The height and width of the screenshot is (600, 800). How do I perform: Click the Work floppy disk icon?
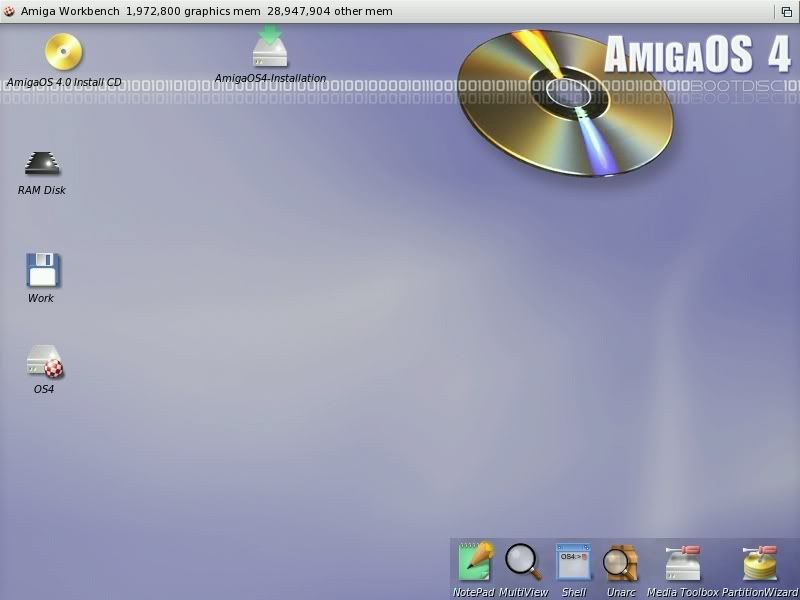click(43, 269)
